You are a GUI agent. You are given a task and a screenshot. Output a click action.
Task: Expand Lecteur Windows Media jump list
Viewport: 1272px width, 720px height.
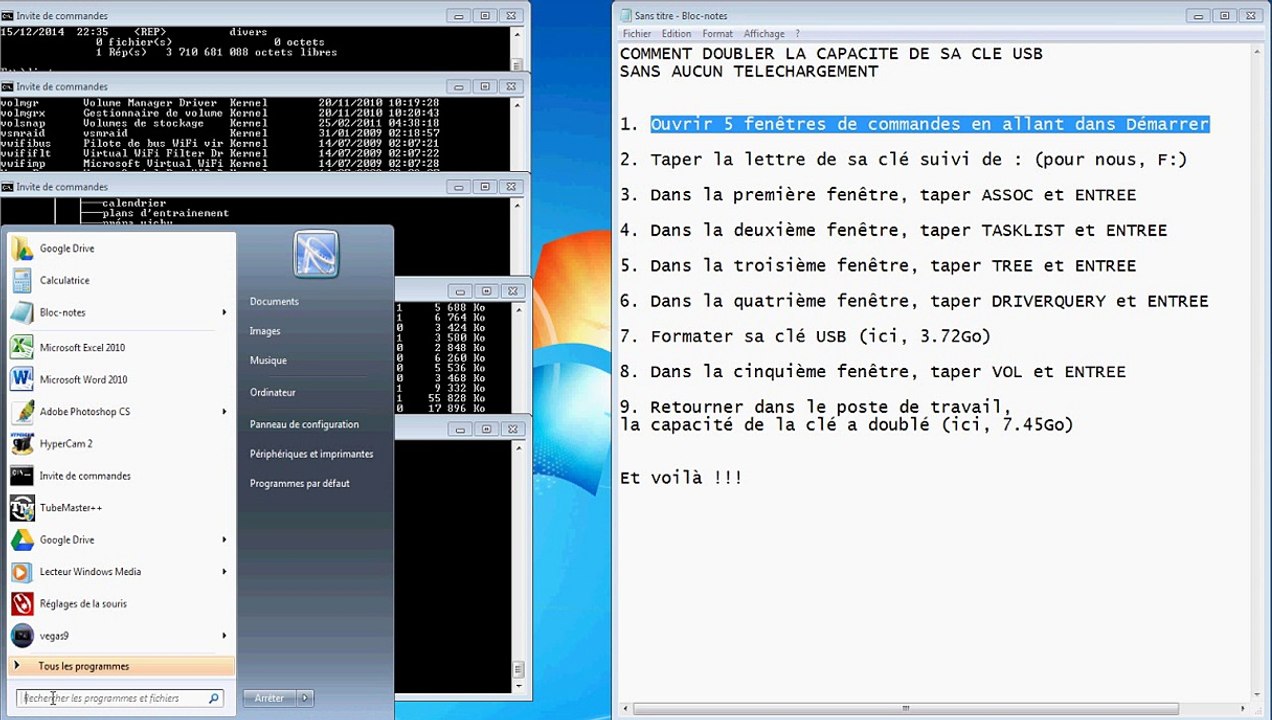pos(224,572)
